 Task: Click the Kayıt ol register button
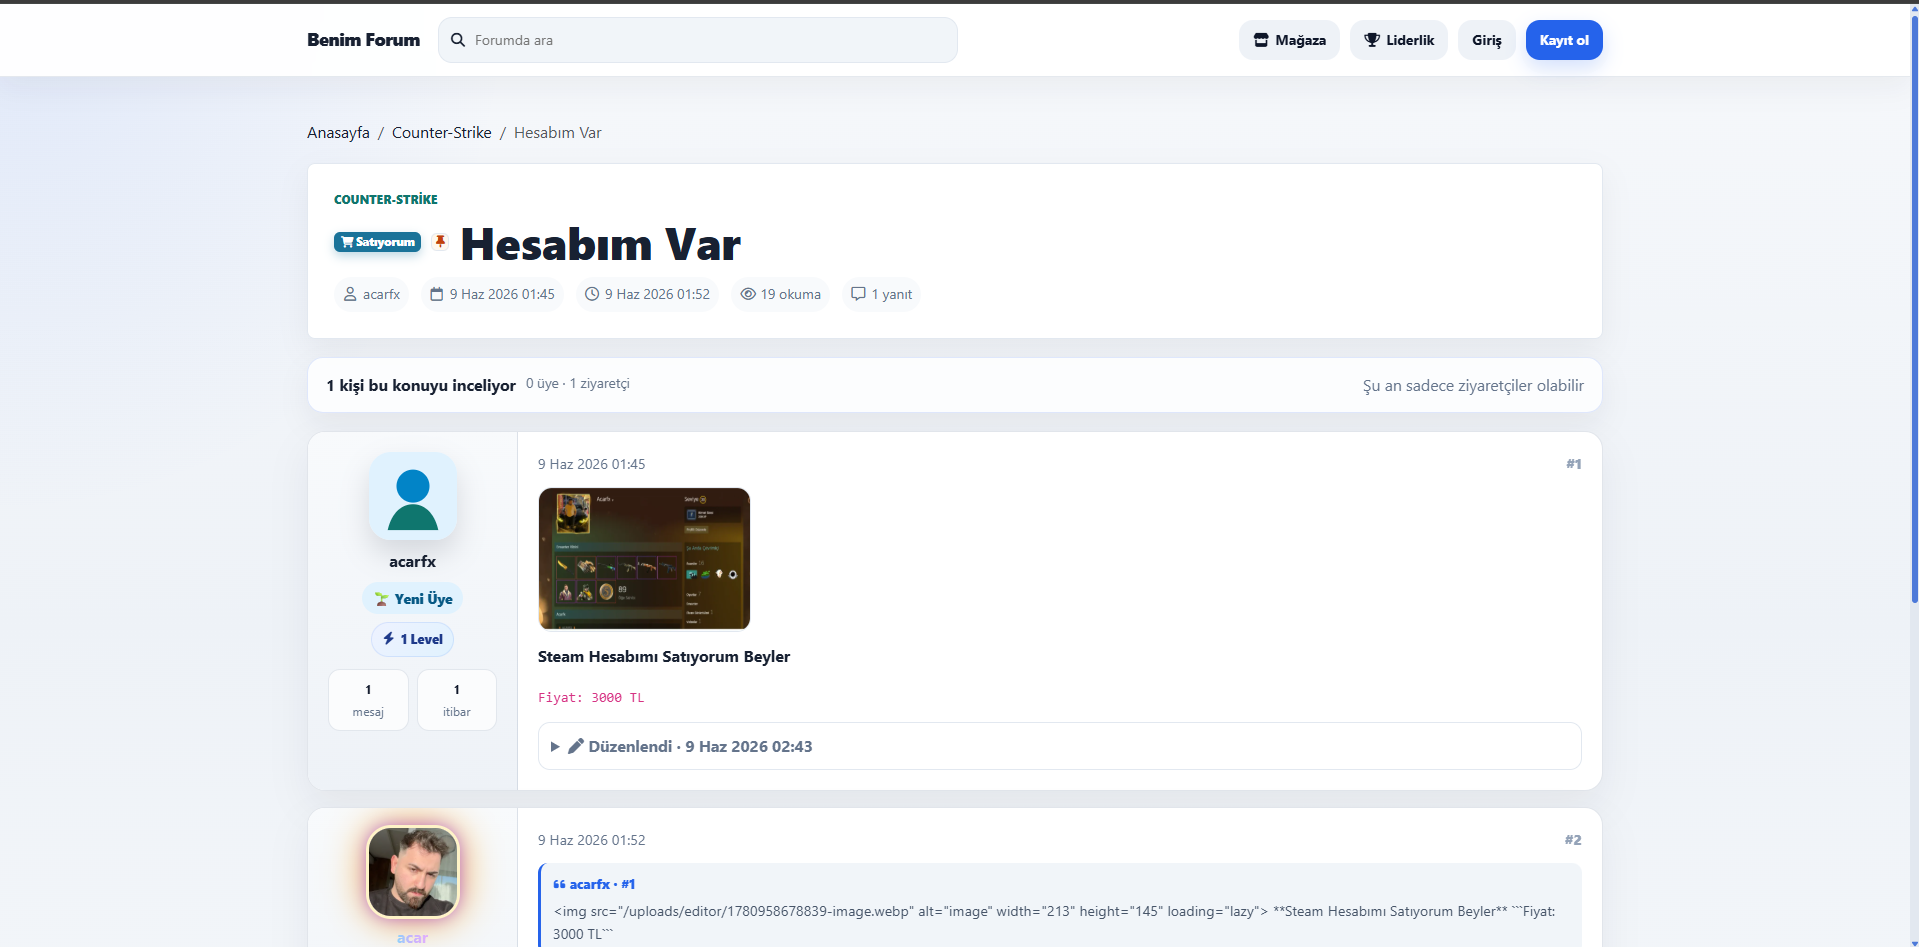(1564, 40)
